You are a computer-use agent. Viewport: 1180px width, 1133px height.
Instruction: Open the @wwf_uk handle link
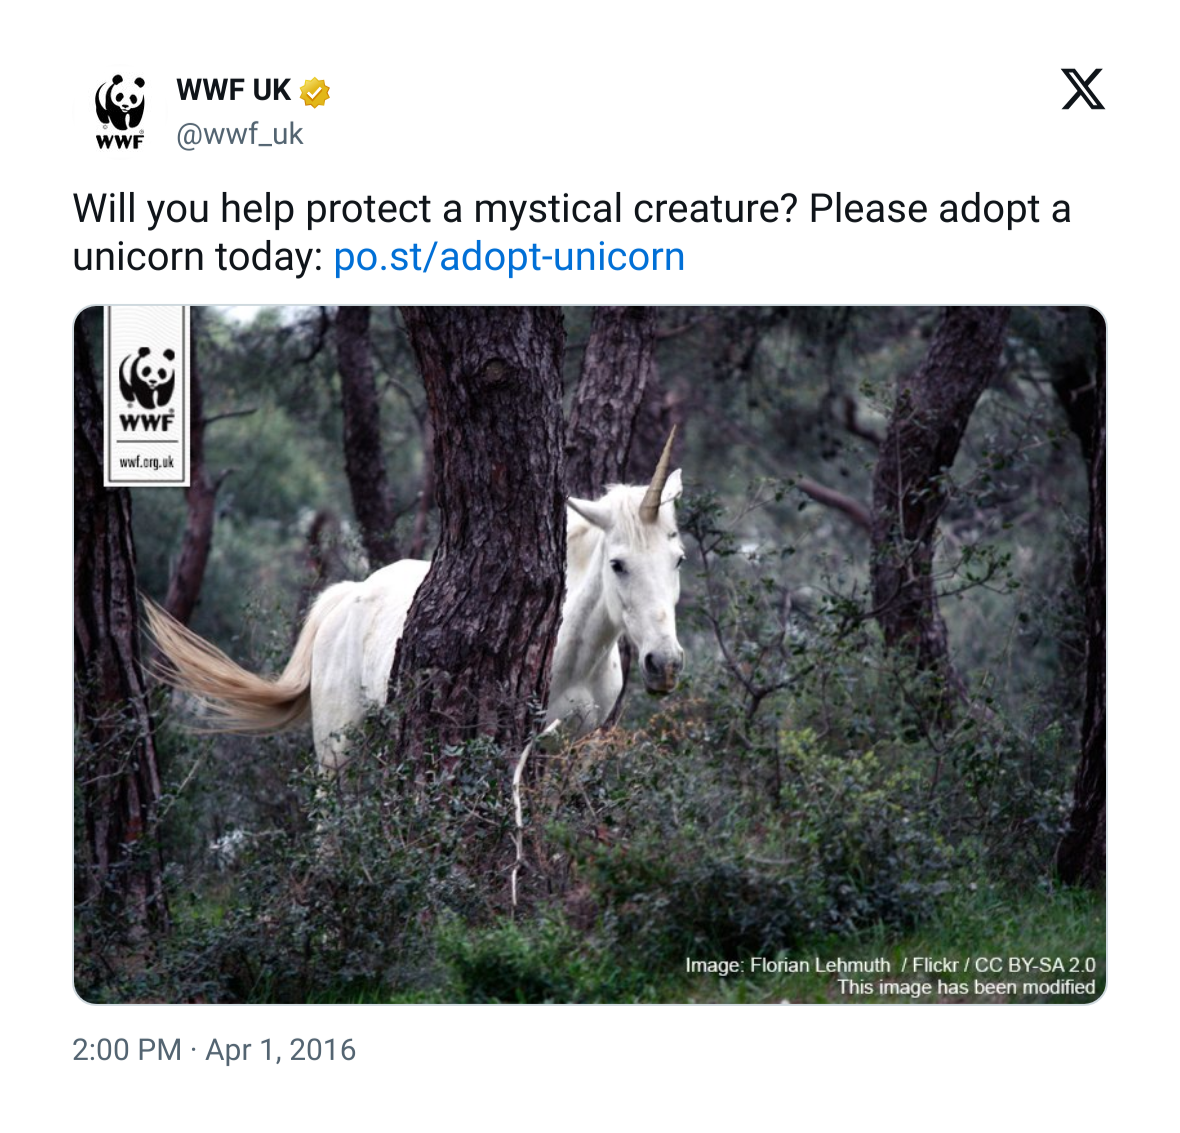240,134
